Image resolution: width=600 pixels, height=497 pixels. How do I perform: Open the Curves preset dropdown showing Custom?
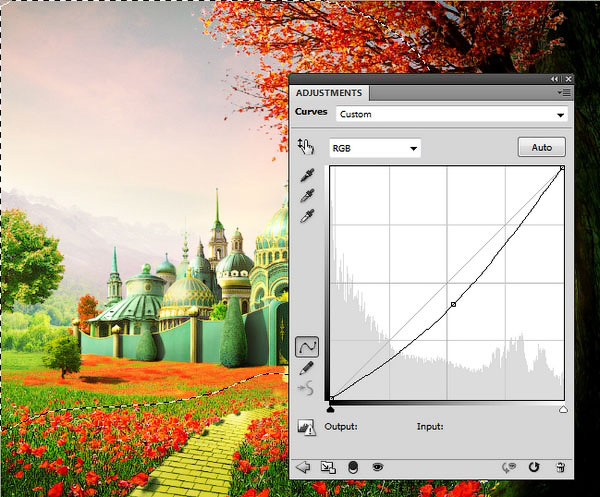click(450, 114)
